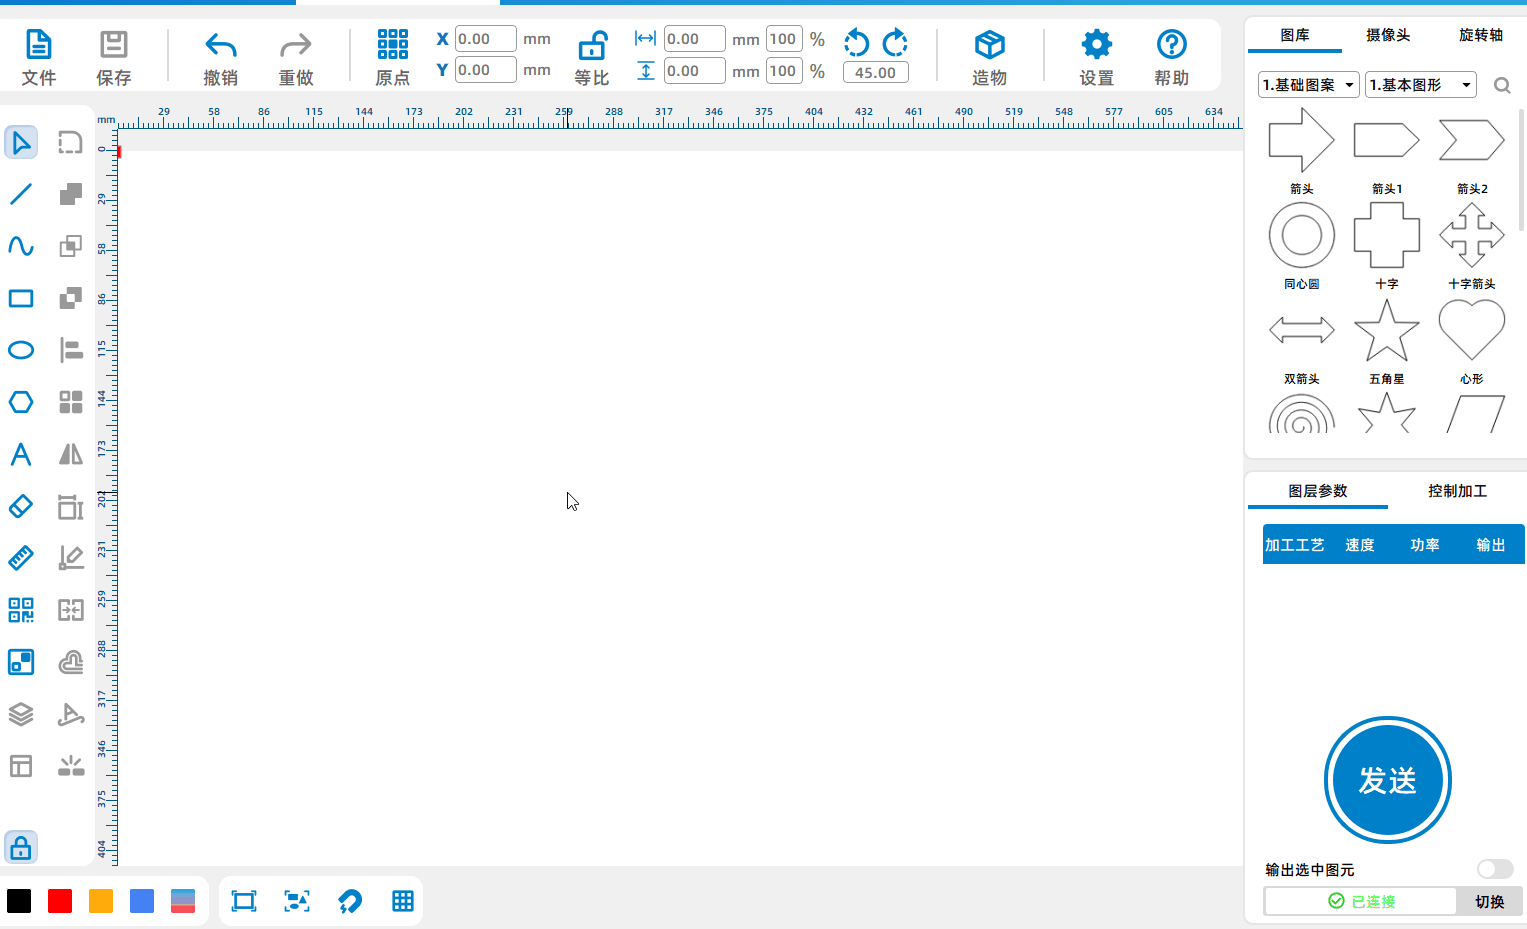Open the 文件 (File) menu icon
This screenshot has width=1527, height=929.
[38, 45]
